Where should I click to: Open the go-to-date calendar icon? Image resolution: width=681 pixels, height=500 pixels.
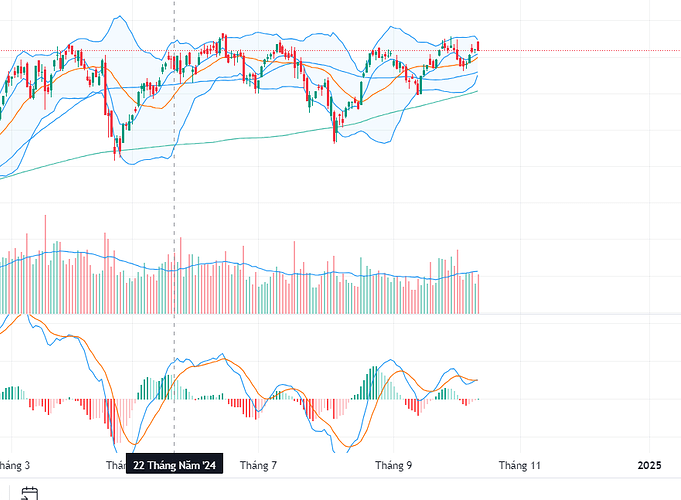pos(29,492)
